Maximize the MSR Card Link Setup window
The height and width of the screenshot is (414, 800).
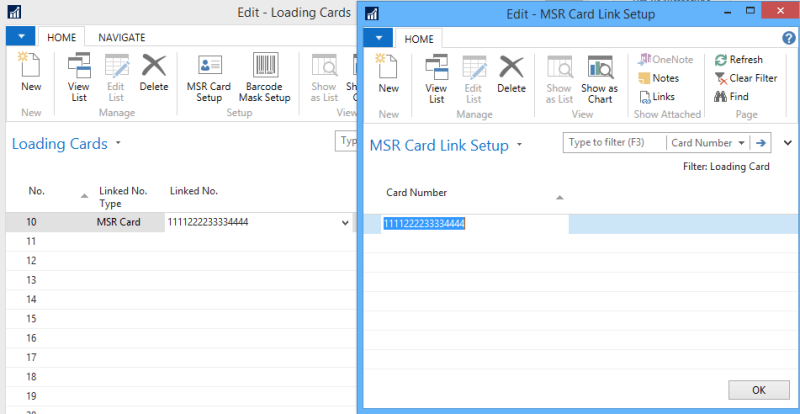750,10
